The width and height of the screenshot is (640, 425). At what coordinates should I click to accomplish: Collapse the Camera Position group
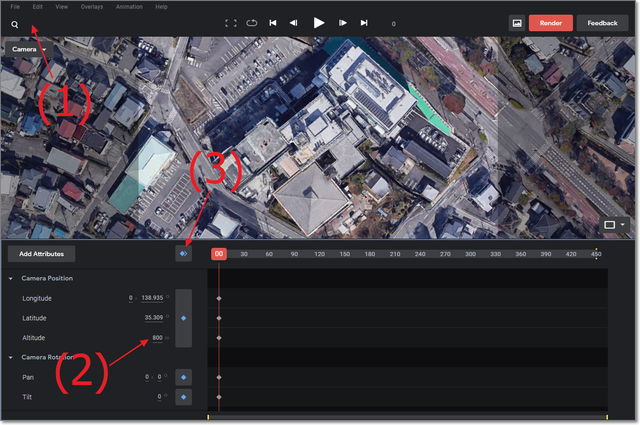coord(11,278)
